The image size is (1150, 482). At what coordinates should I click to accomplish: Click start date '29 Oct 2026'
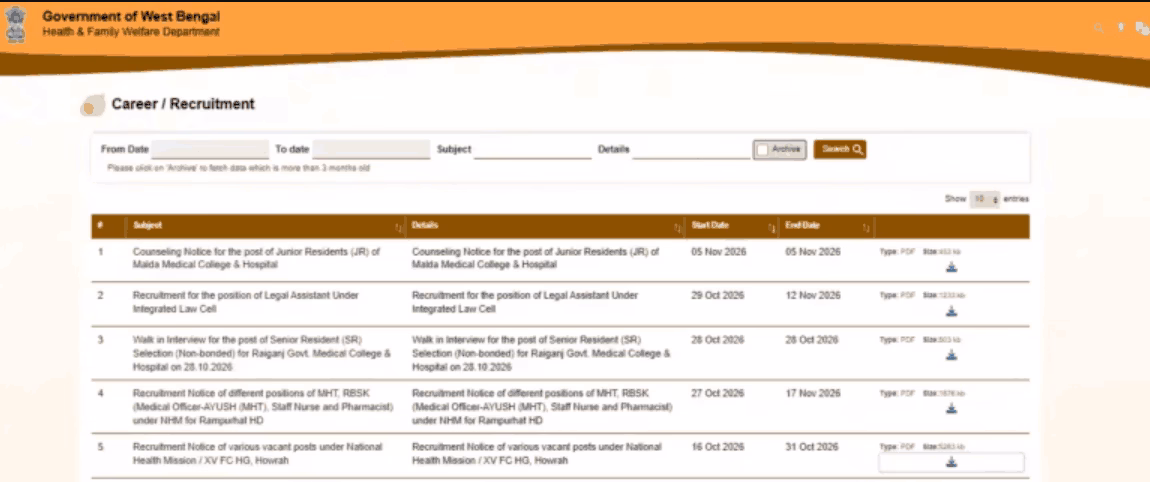718,296
